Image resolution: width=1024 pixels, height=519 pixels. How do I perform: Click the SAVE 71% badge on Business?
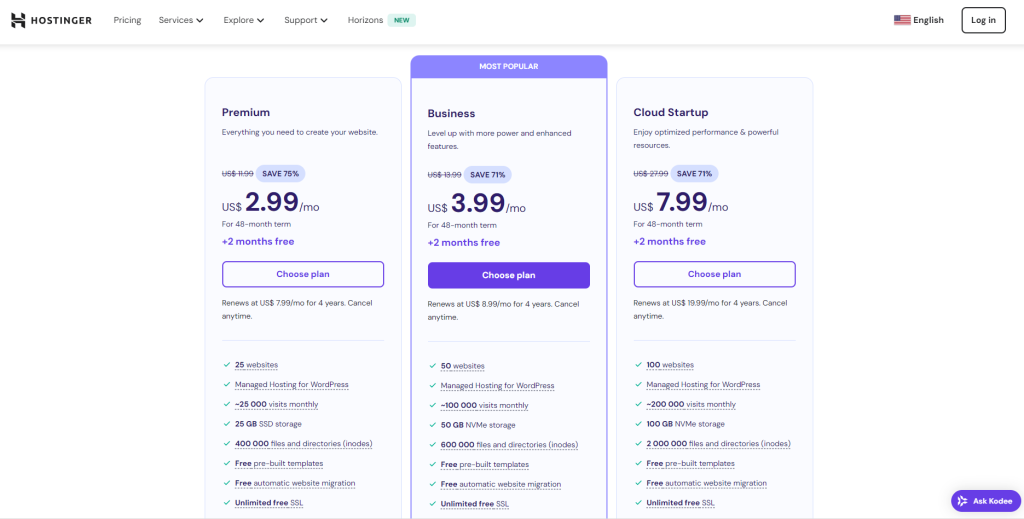(x=486, y=174)
